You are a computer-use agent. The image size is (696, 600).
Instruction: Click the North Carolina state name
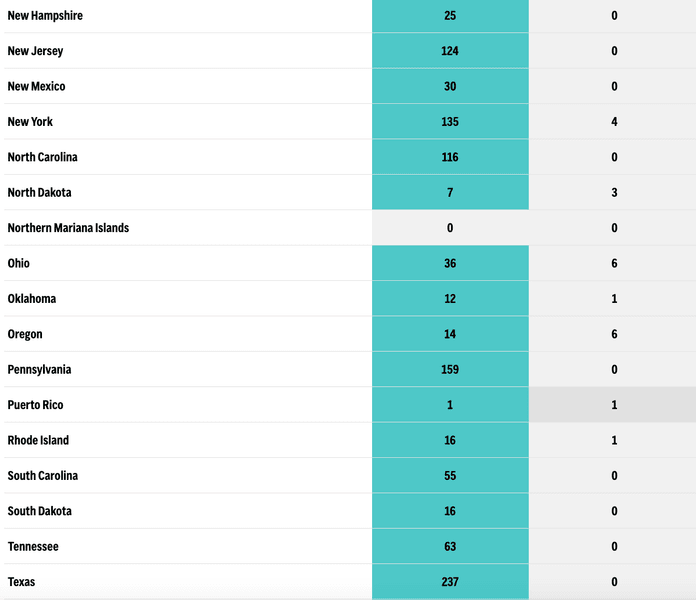click(42, 157)
